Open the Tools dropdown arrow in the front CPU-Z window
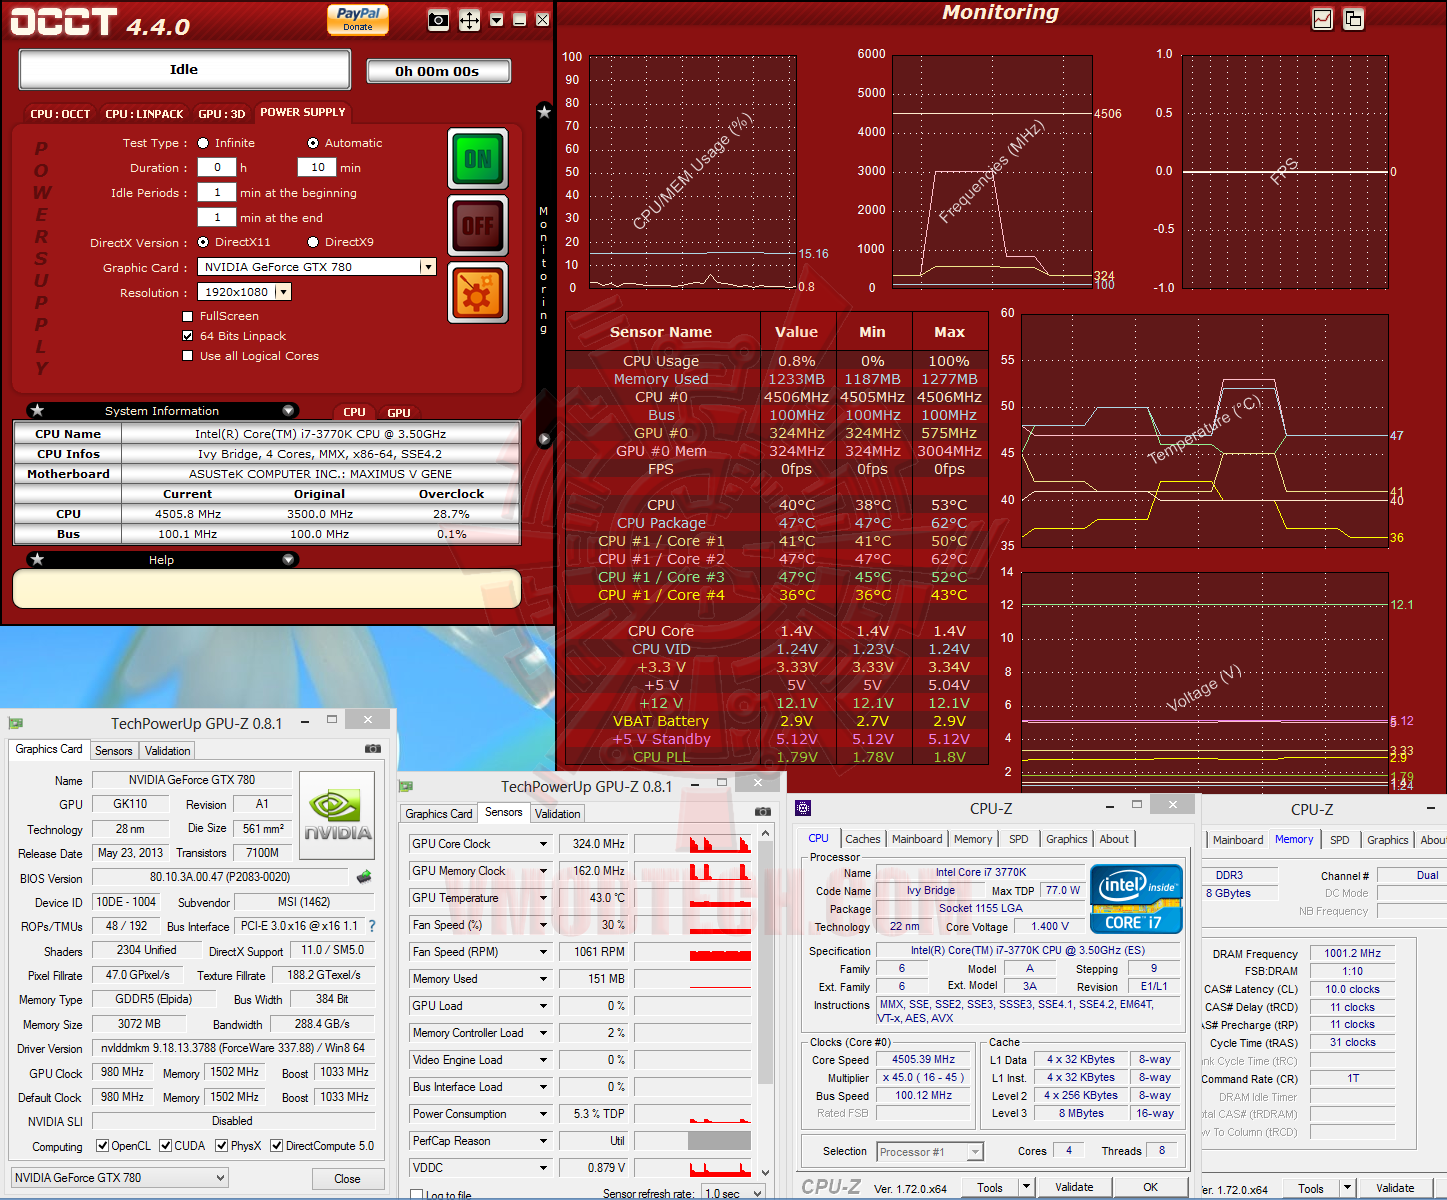 1025,1187
